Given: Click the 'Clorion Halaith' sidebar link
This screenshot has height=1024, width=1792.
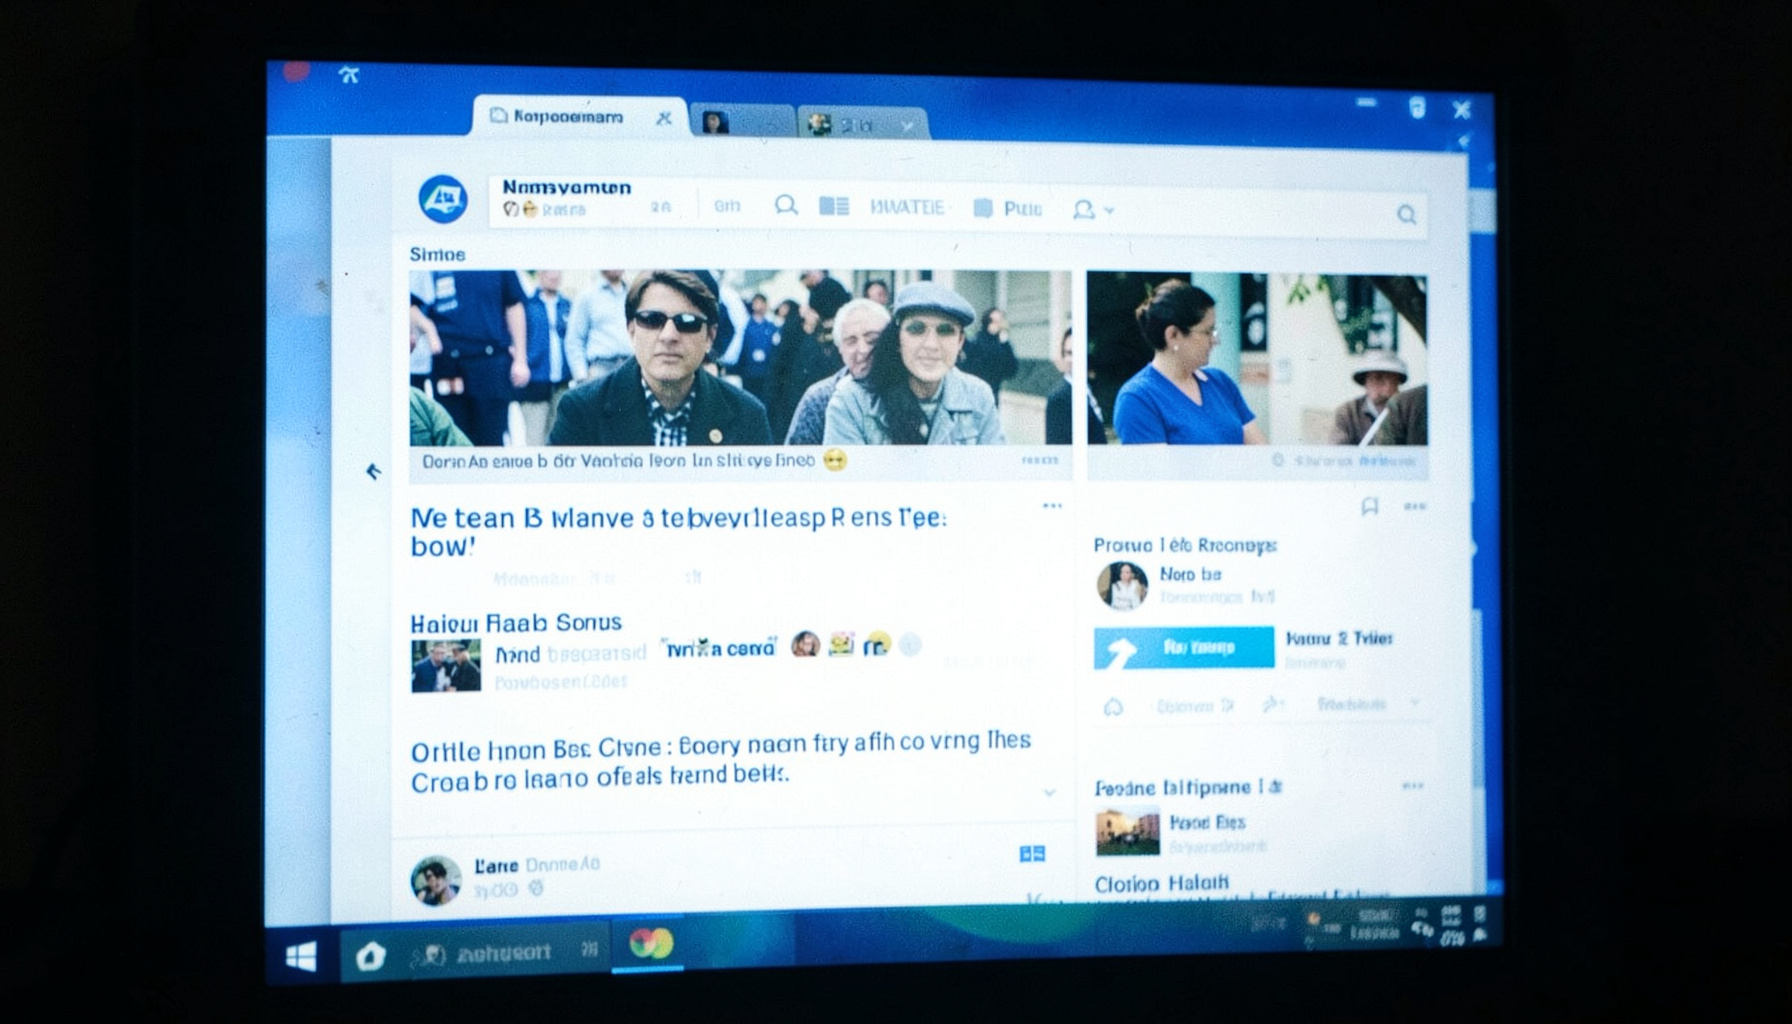Looking at the screenshot, I should 1161,884.
